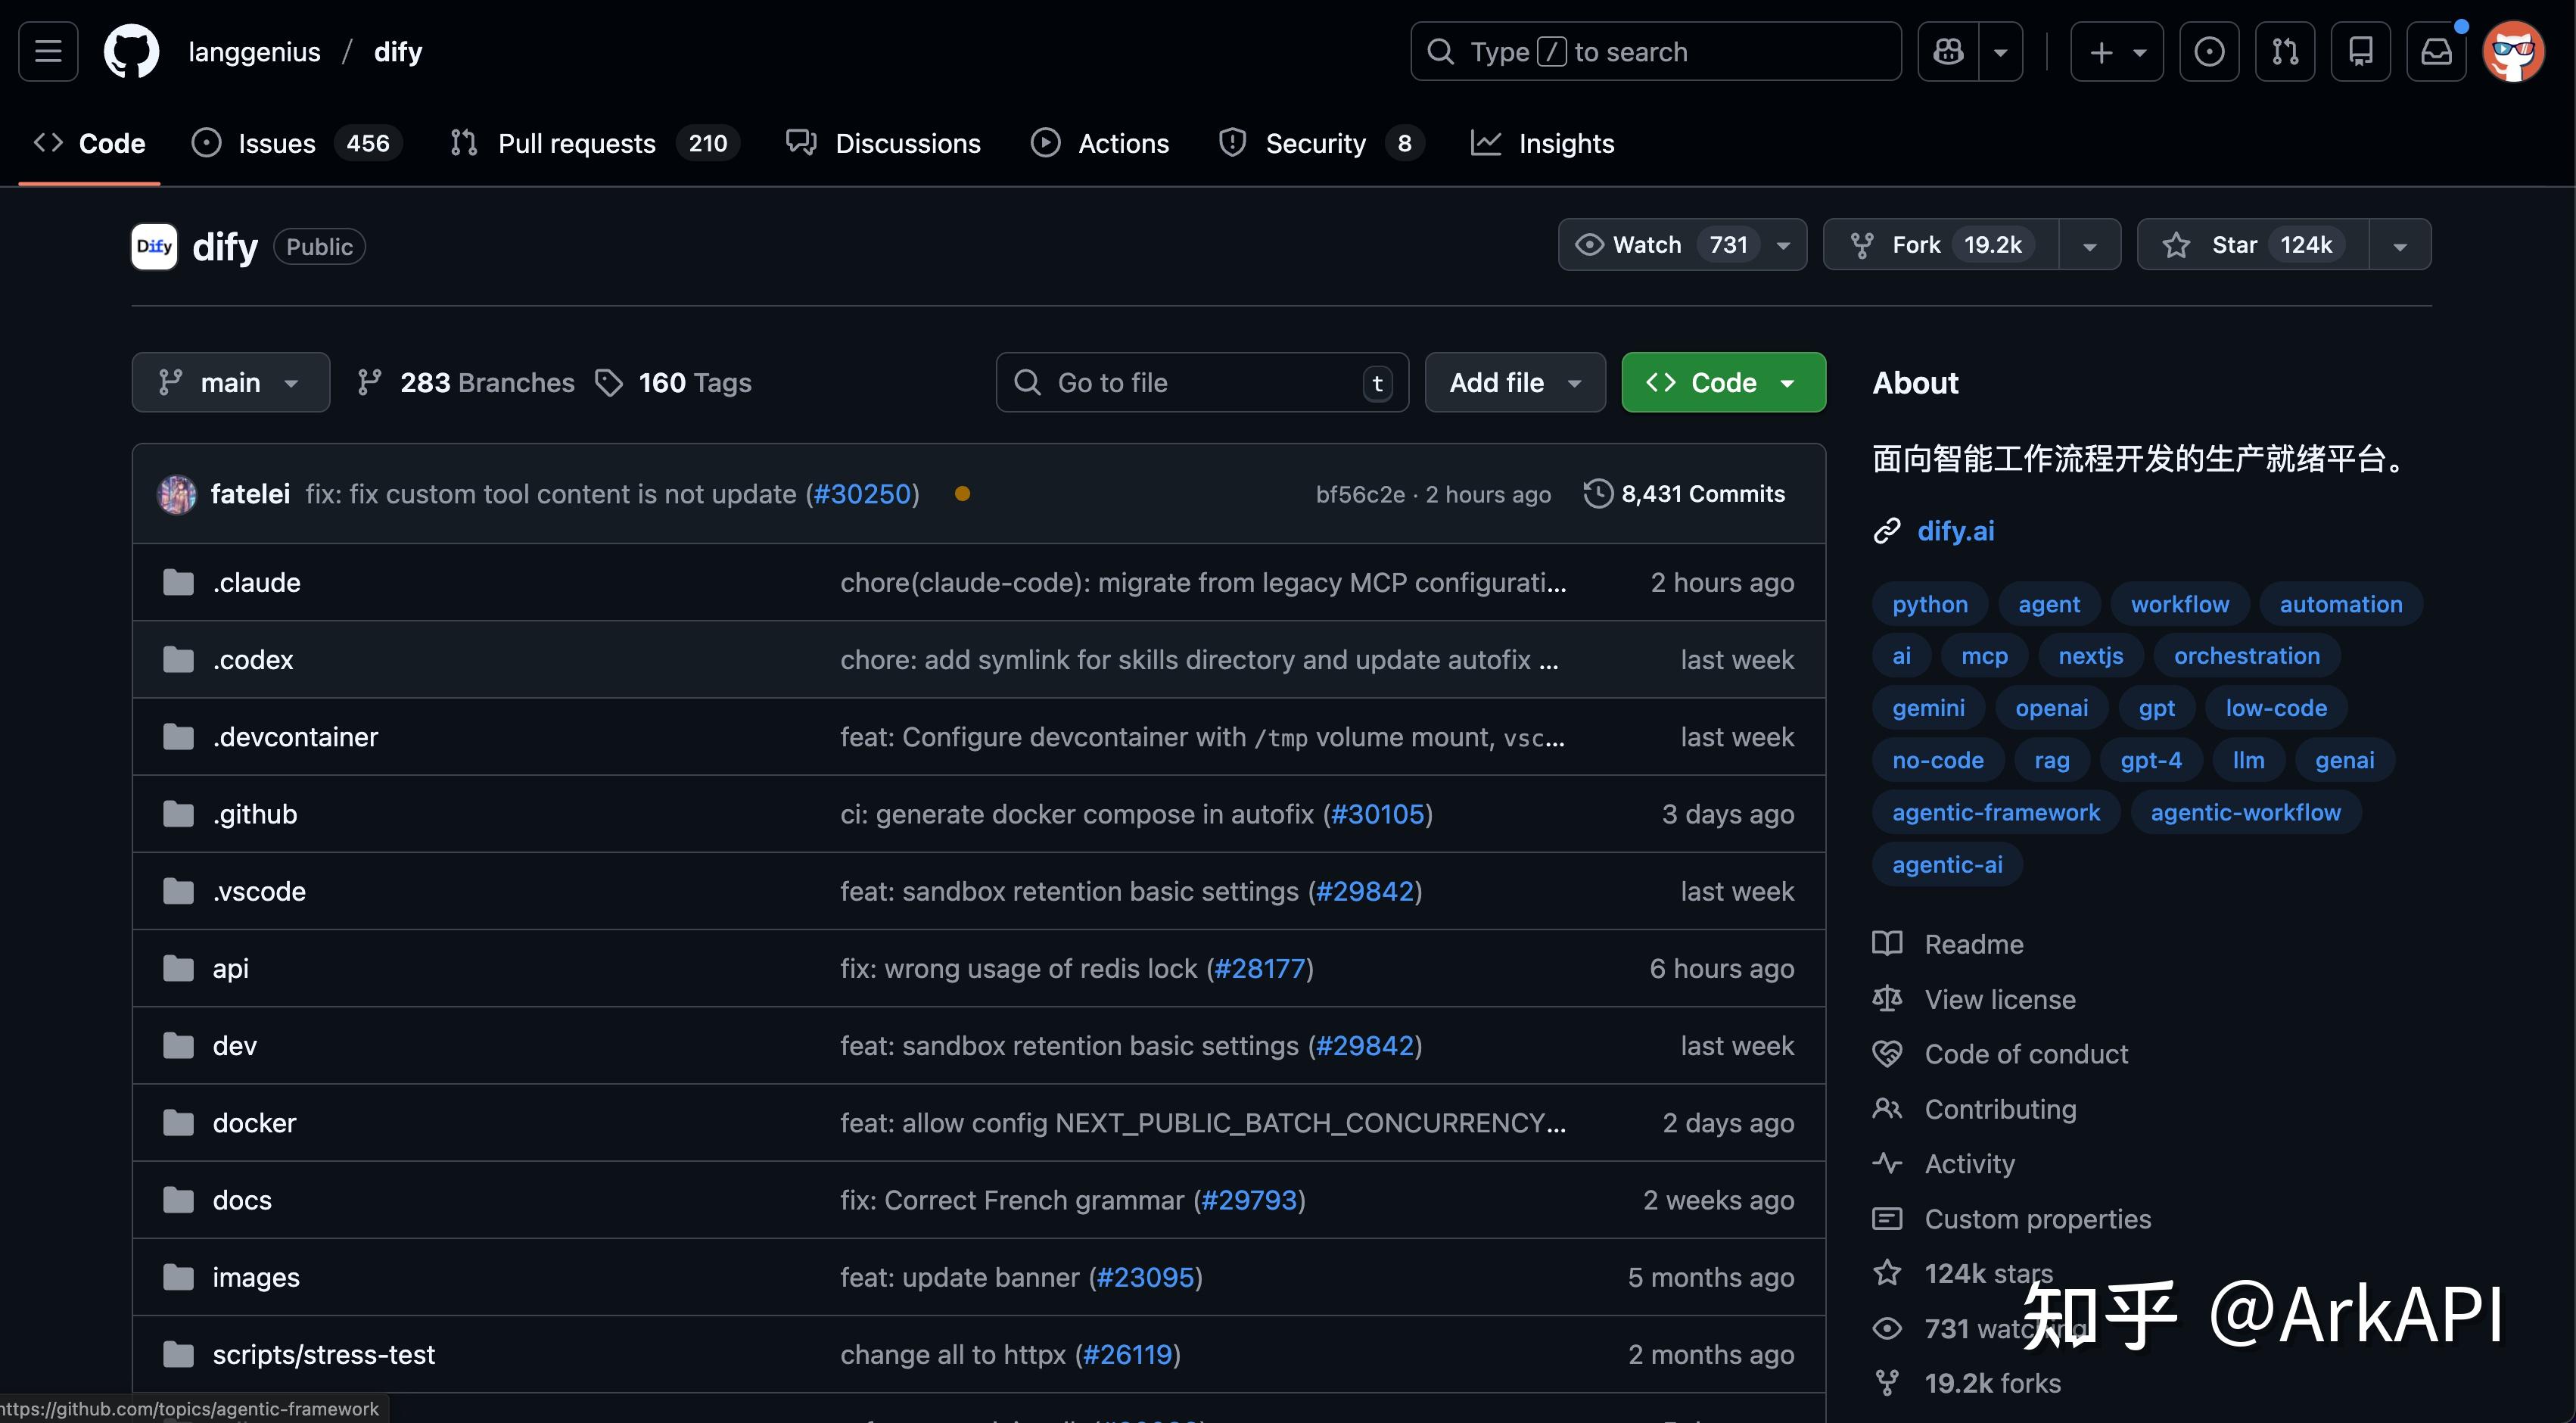Click the Go to file search field
This screenshot has height=1423, width=2576.
[x=1202, y=382]
